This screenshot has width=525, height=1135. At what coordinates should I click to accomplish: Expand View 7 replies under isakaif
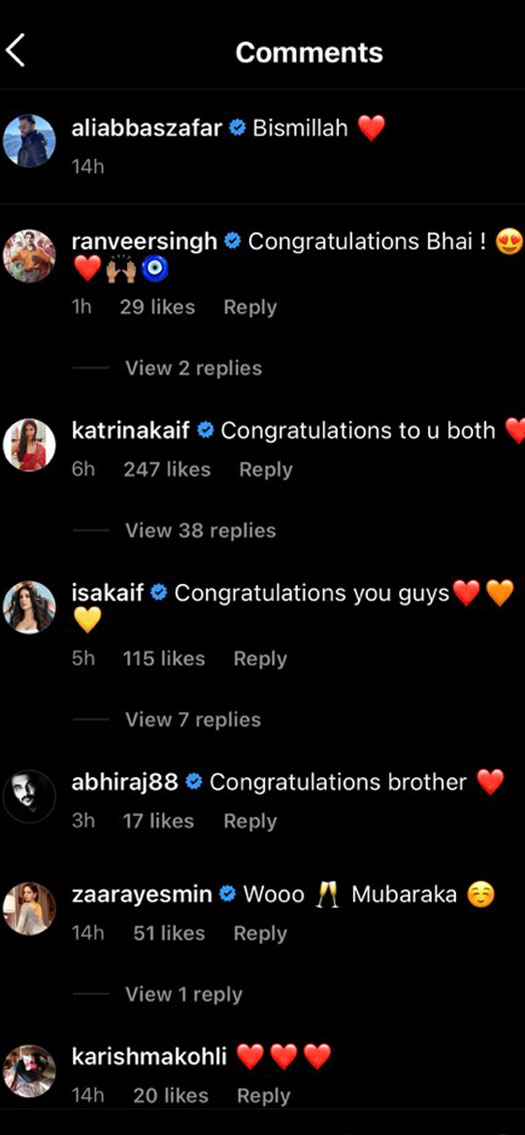coord(193,720)
